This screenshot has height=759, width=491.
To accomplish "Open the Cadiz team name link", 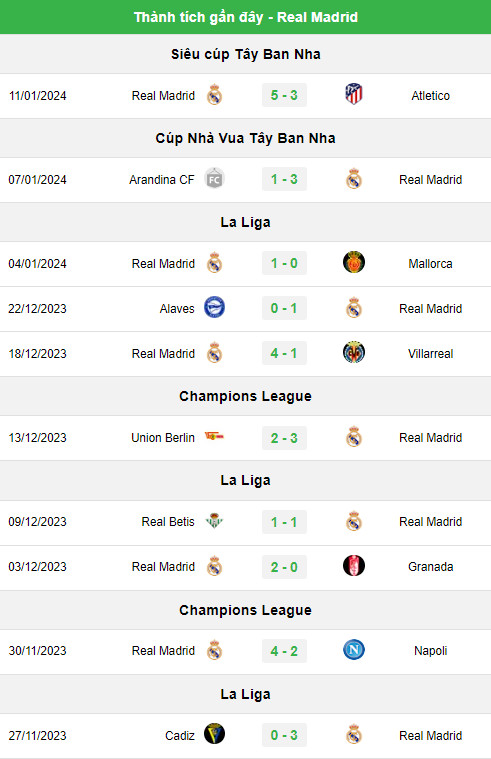I will click(x=180, y=736).
